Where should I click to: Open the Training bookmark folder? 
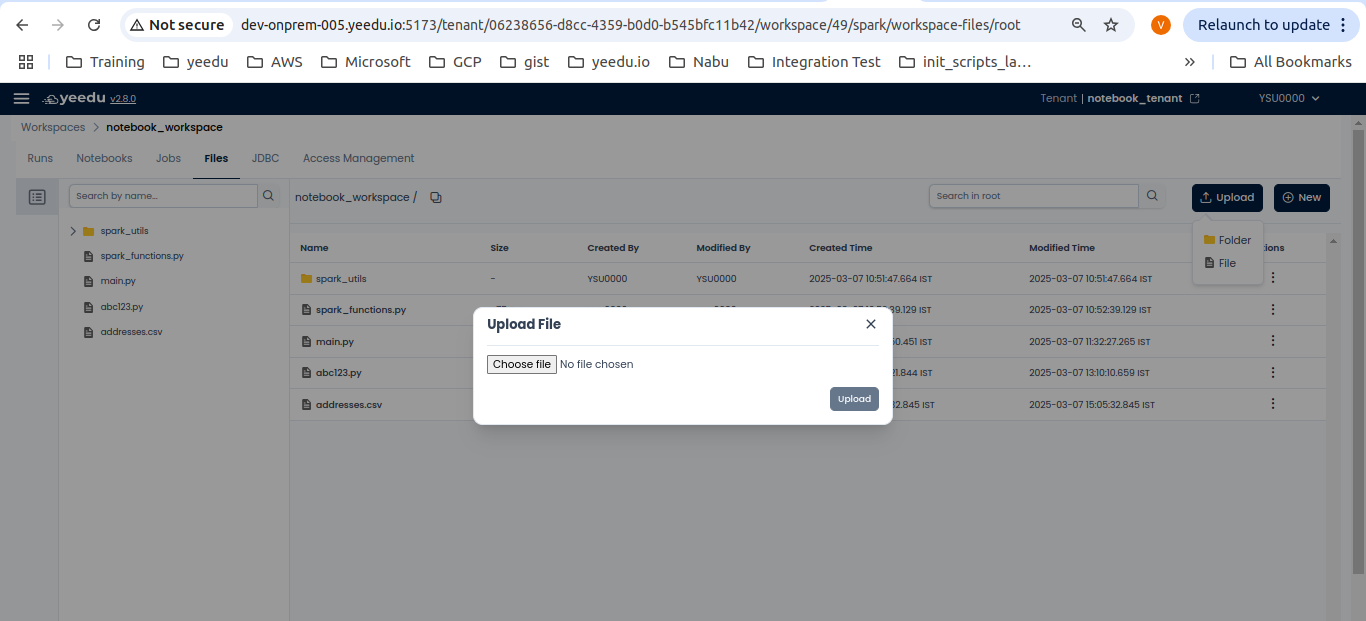click(105, 62)
